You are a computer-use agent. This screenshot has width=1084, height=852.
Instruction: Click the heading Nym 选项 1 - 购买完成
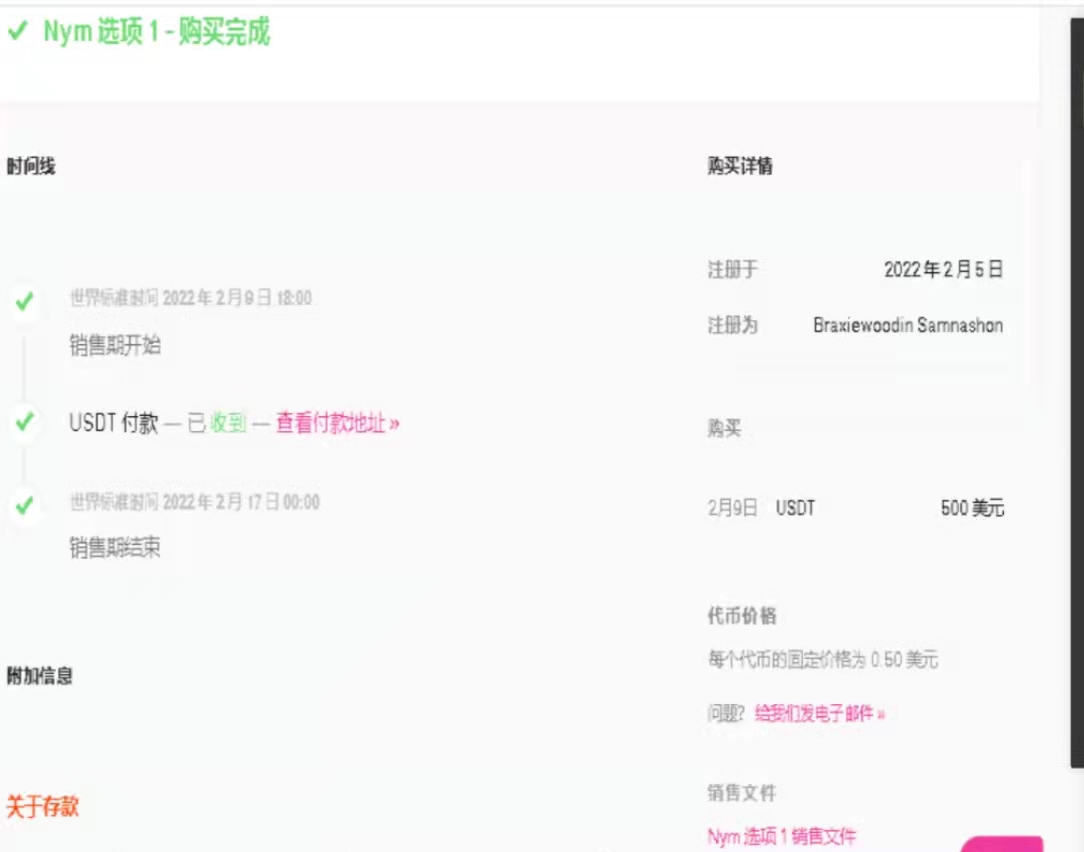[156, 31]
